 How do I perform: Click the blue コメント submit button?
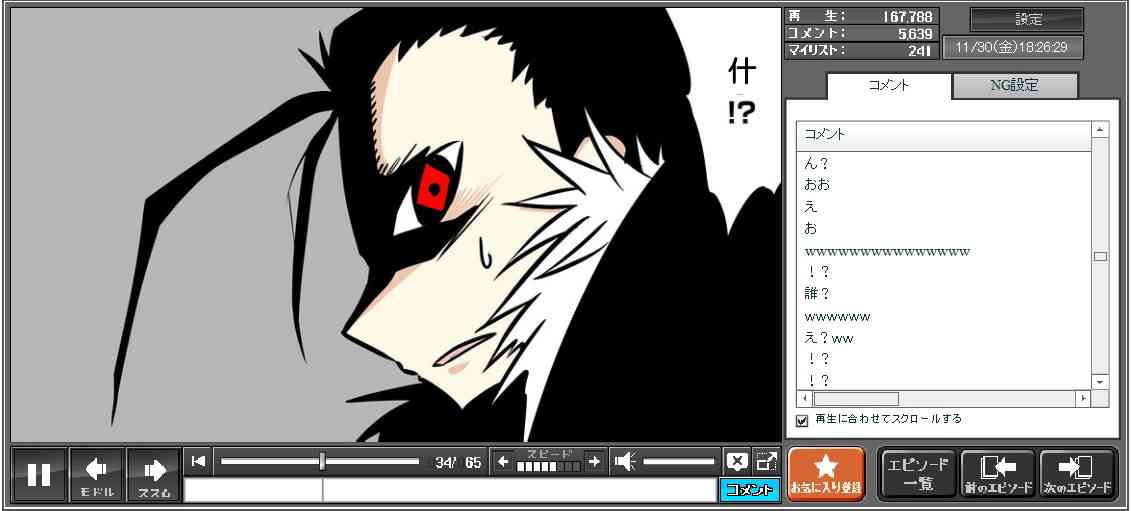click(x=749, y=490)
